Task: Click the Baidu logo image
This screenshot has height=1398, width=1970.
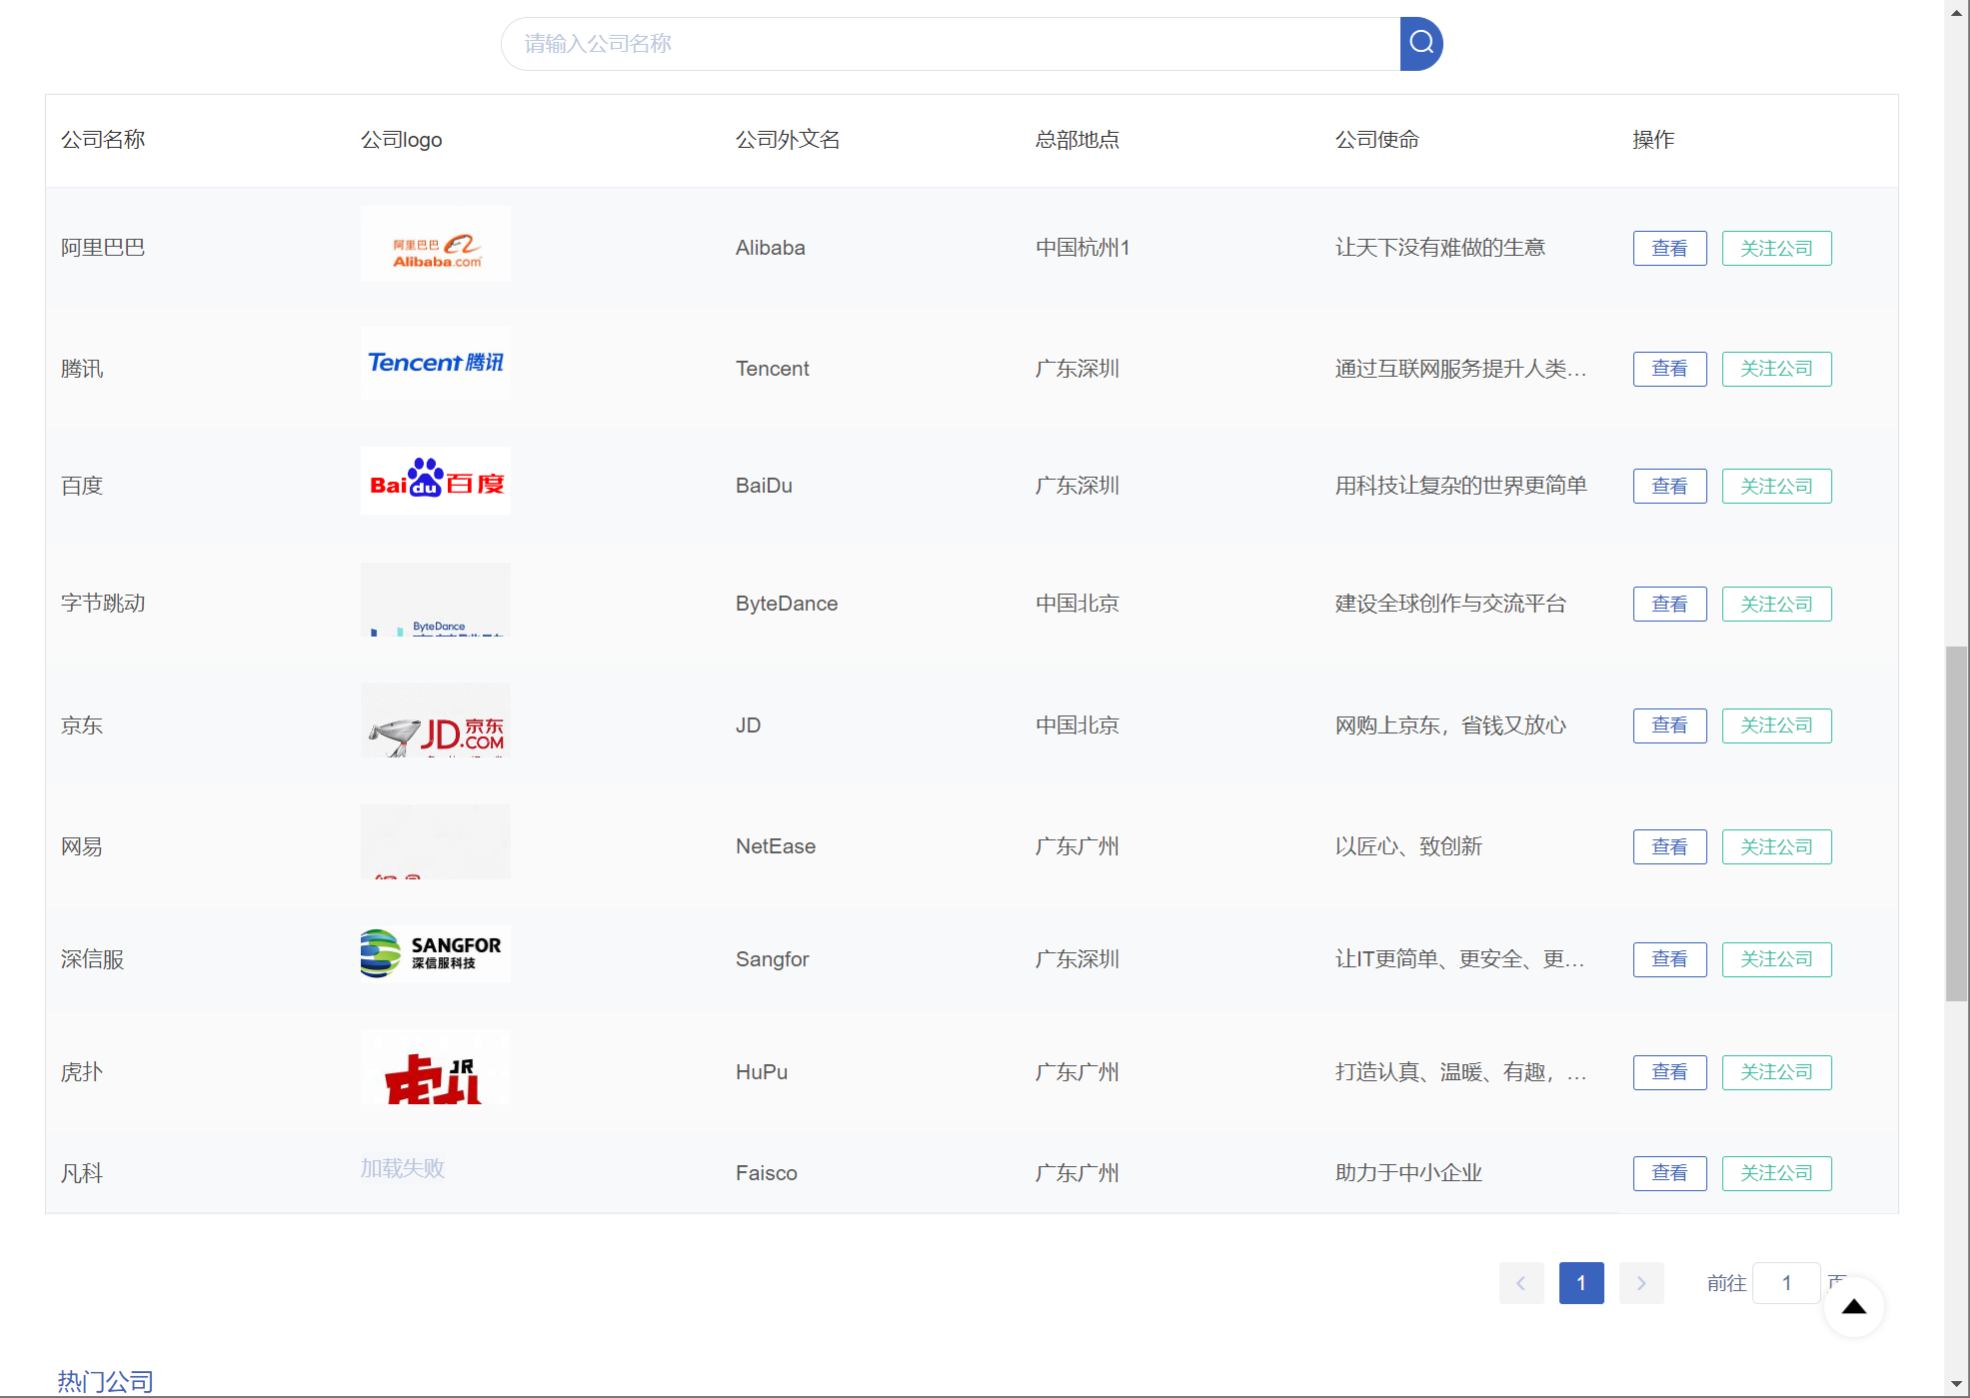Action: (x=435, y=482)
